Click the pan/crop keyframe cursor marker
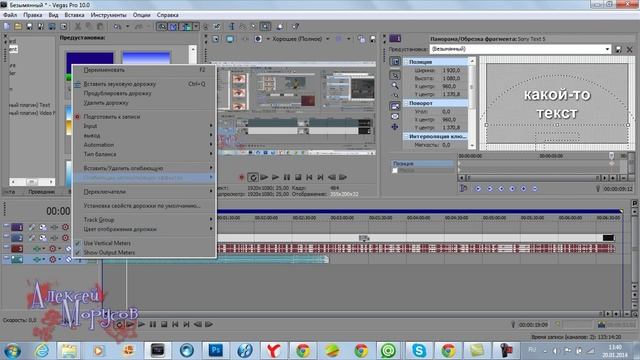 (611, 156)
